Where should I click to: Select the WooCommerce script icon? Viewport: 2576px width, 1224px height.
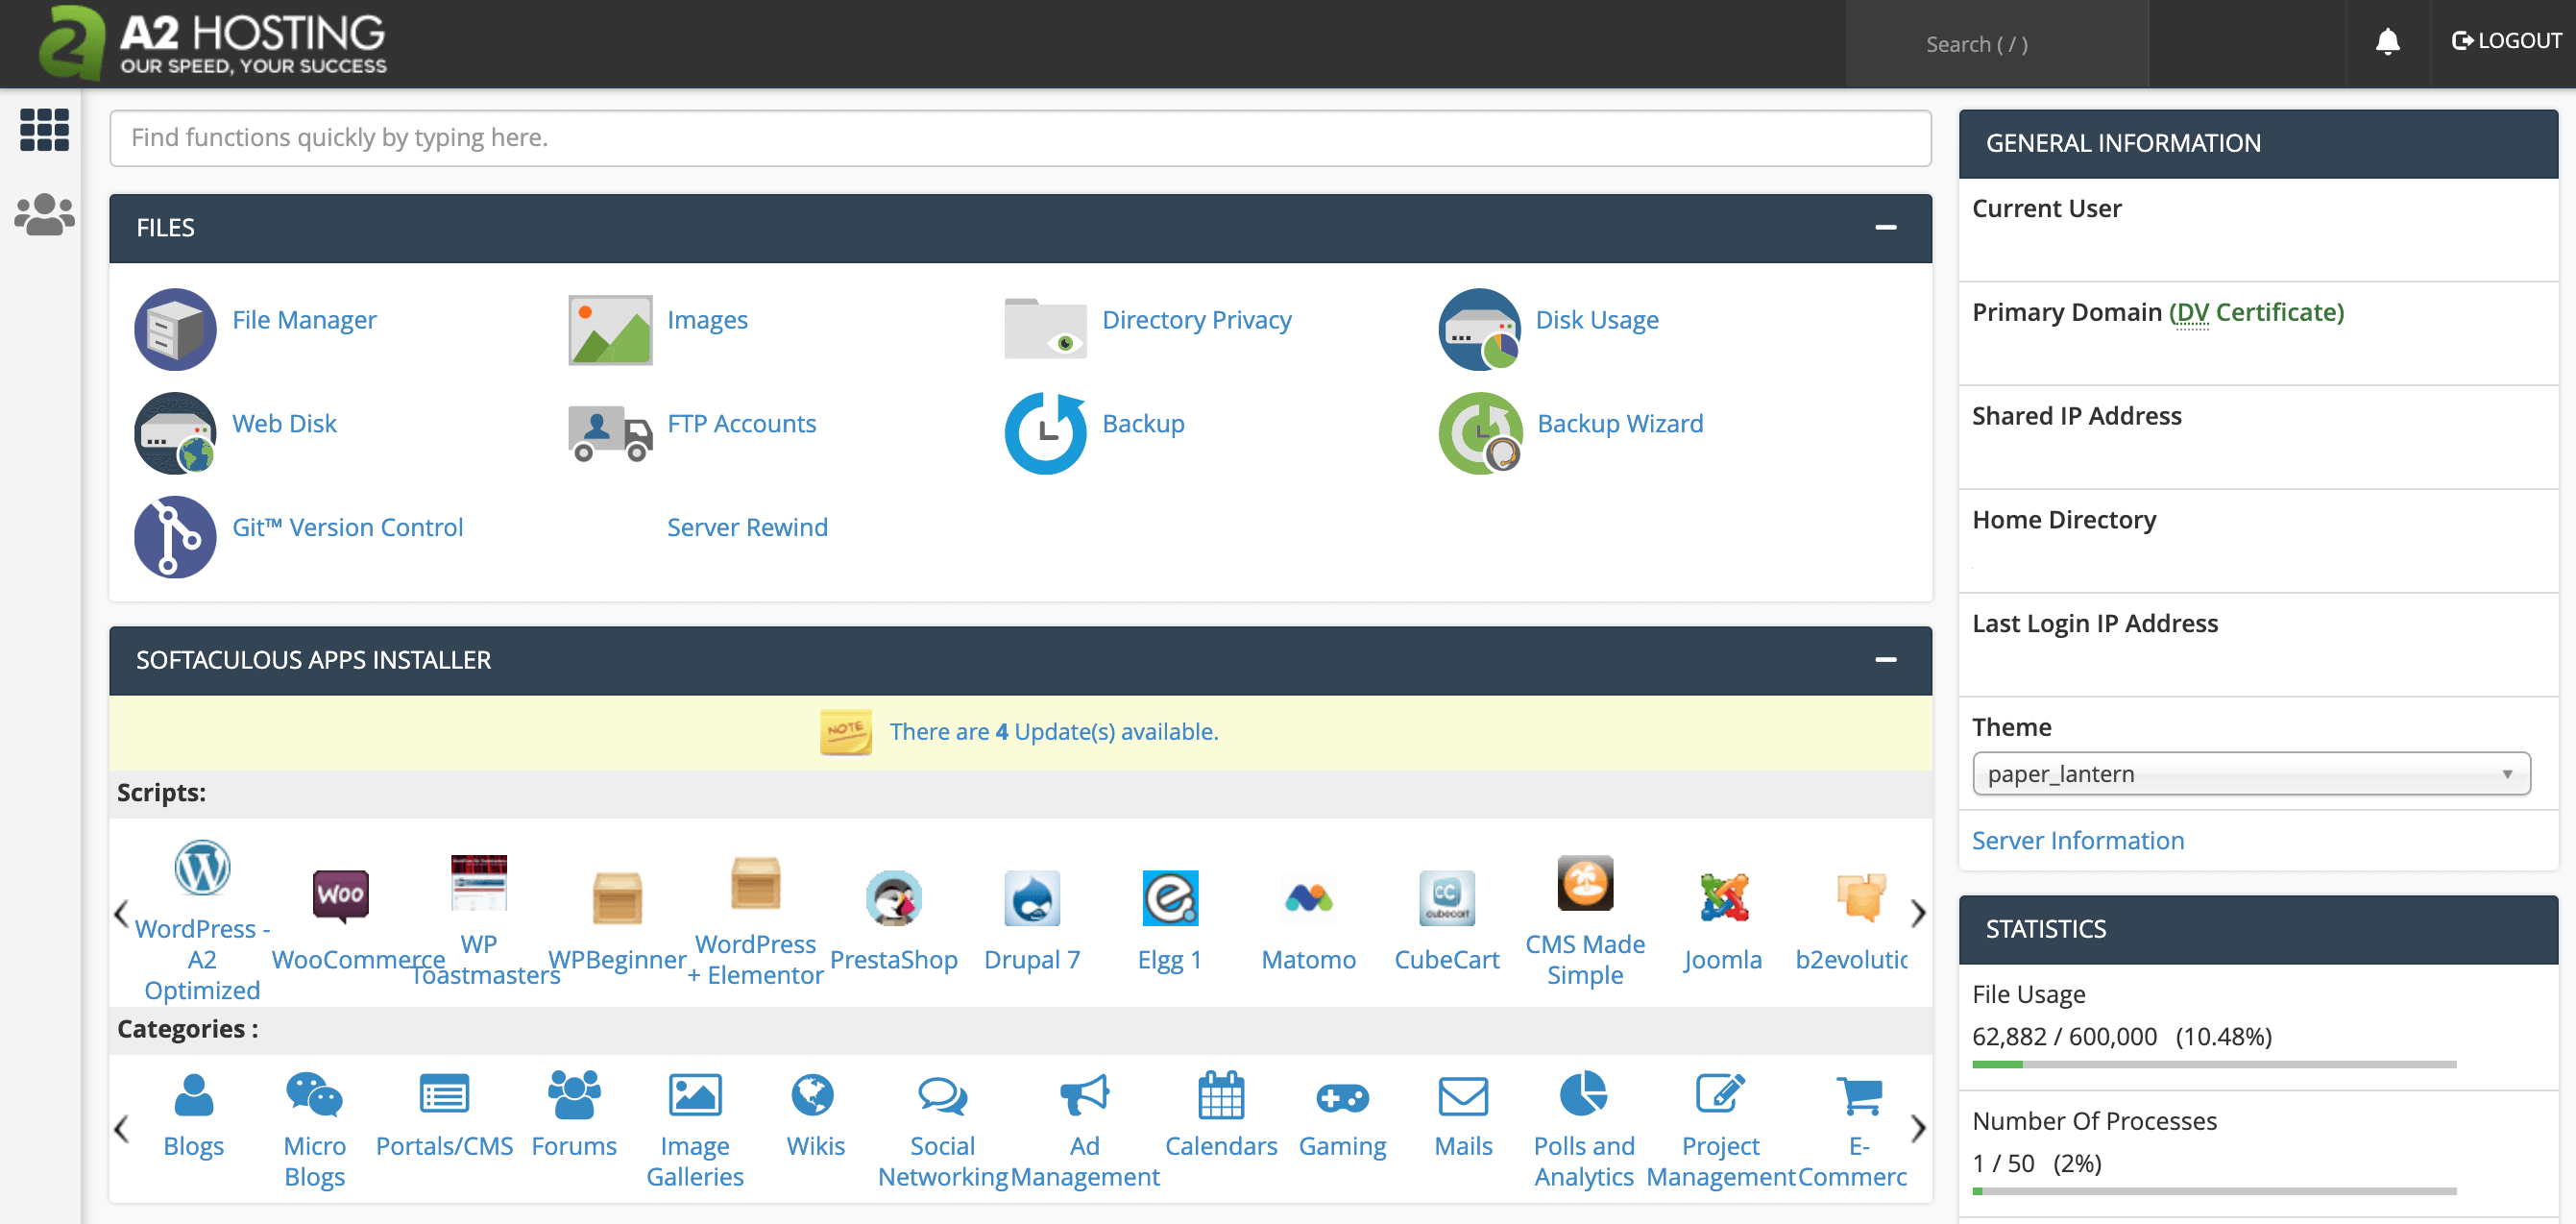340,894
